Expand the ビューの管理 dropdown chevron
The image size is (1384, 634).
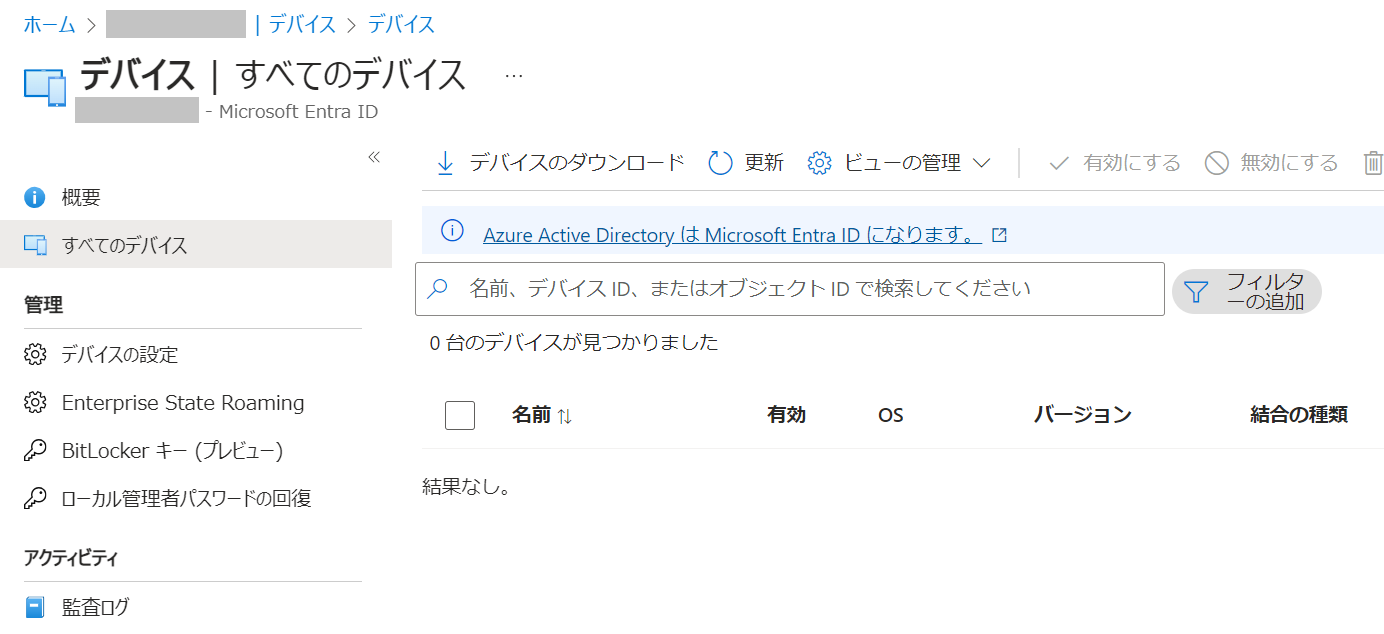click(981, 163)
